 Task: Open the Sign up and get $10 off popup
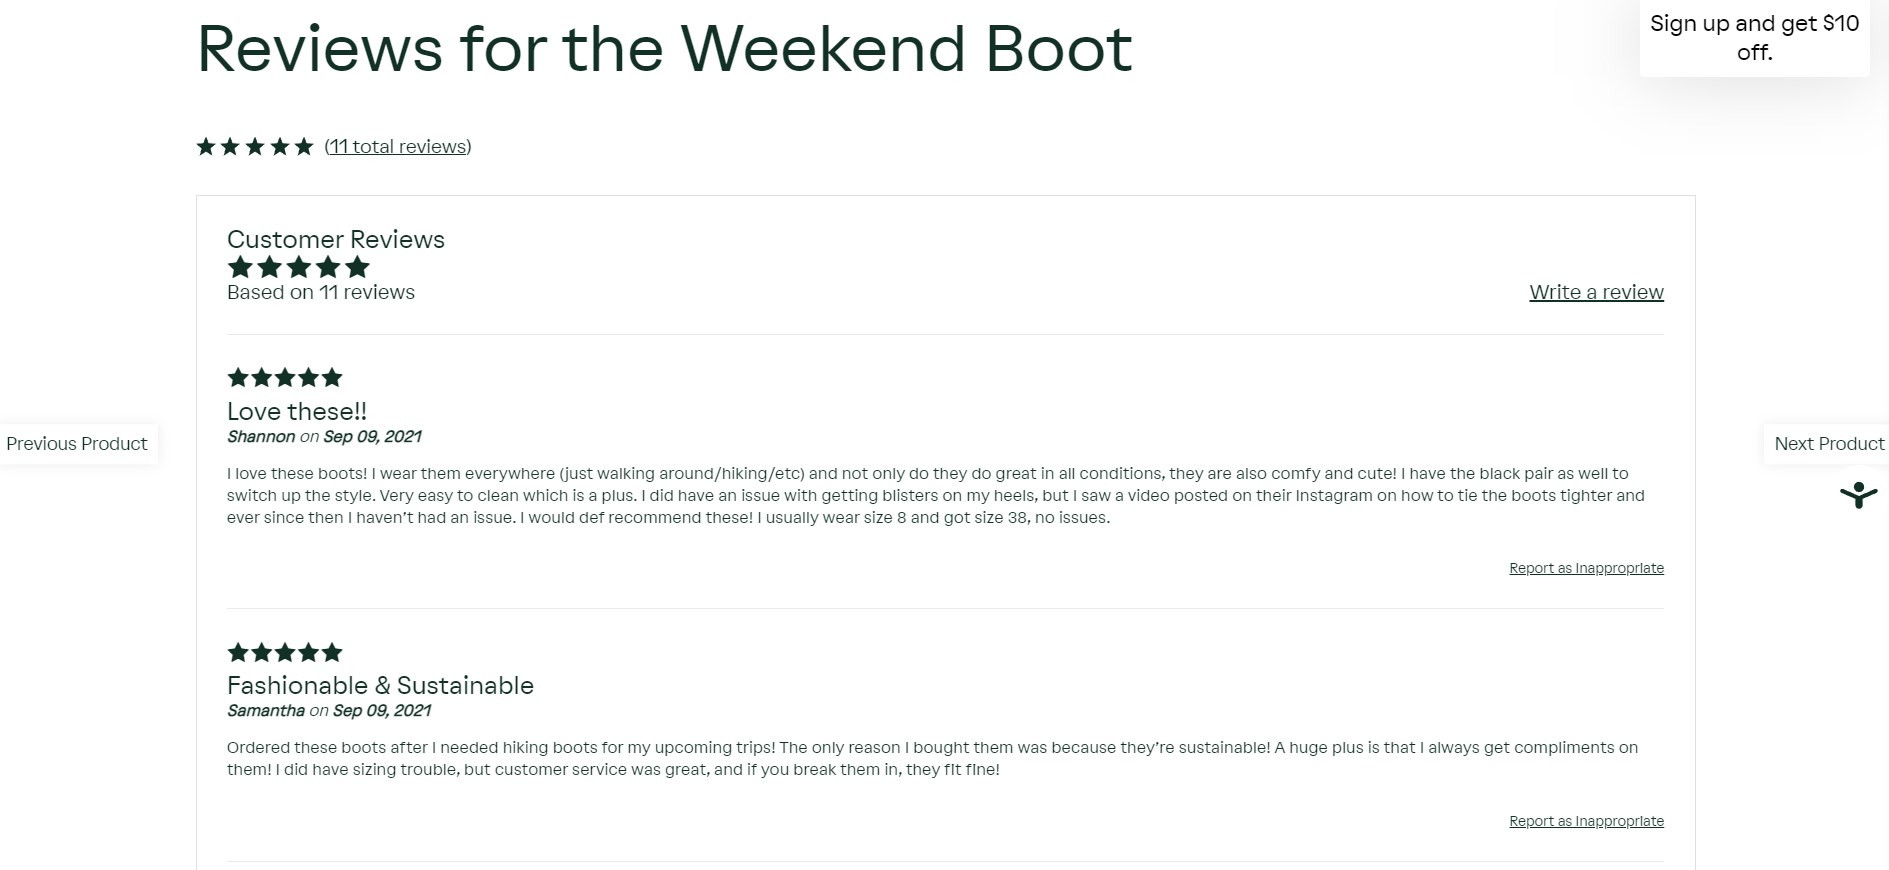(1754, 38)
